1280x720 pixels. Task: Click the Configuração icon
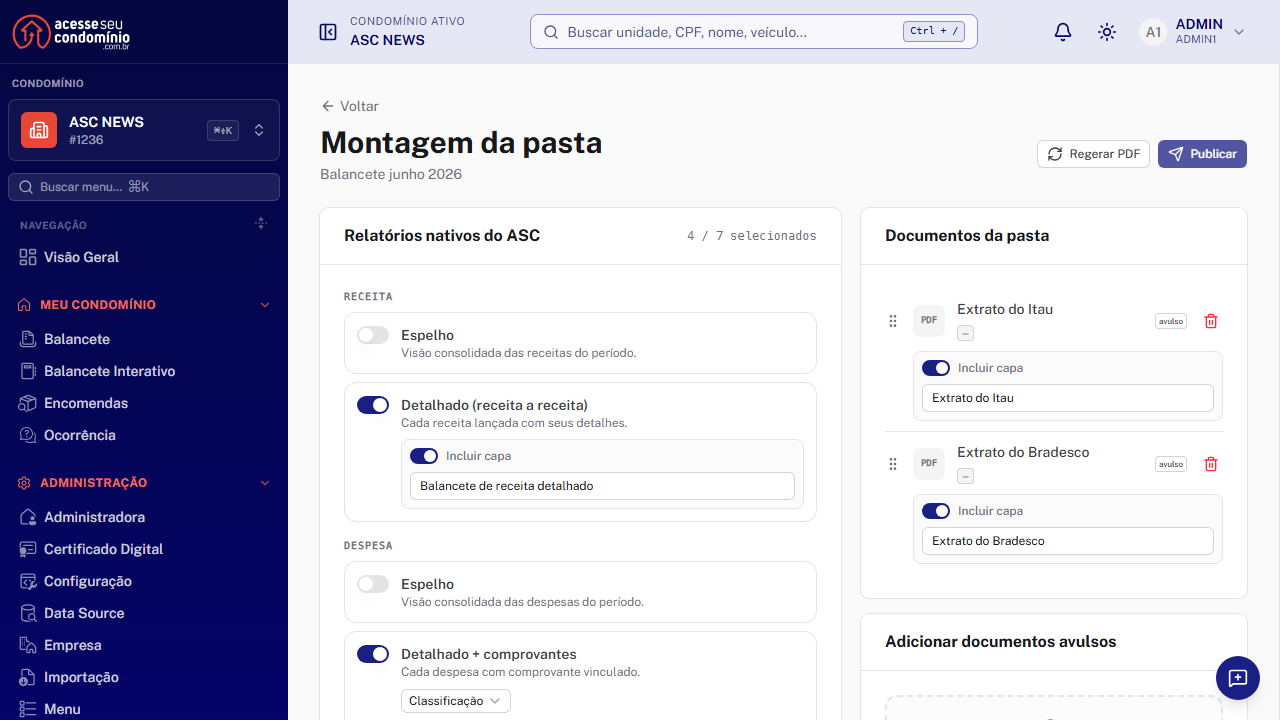[x=28, y=581]
